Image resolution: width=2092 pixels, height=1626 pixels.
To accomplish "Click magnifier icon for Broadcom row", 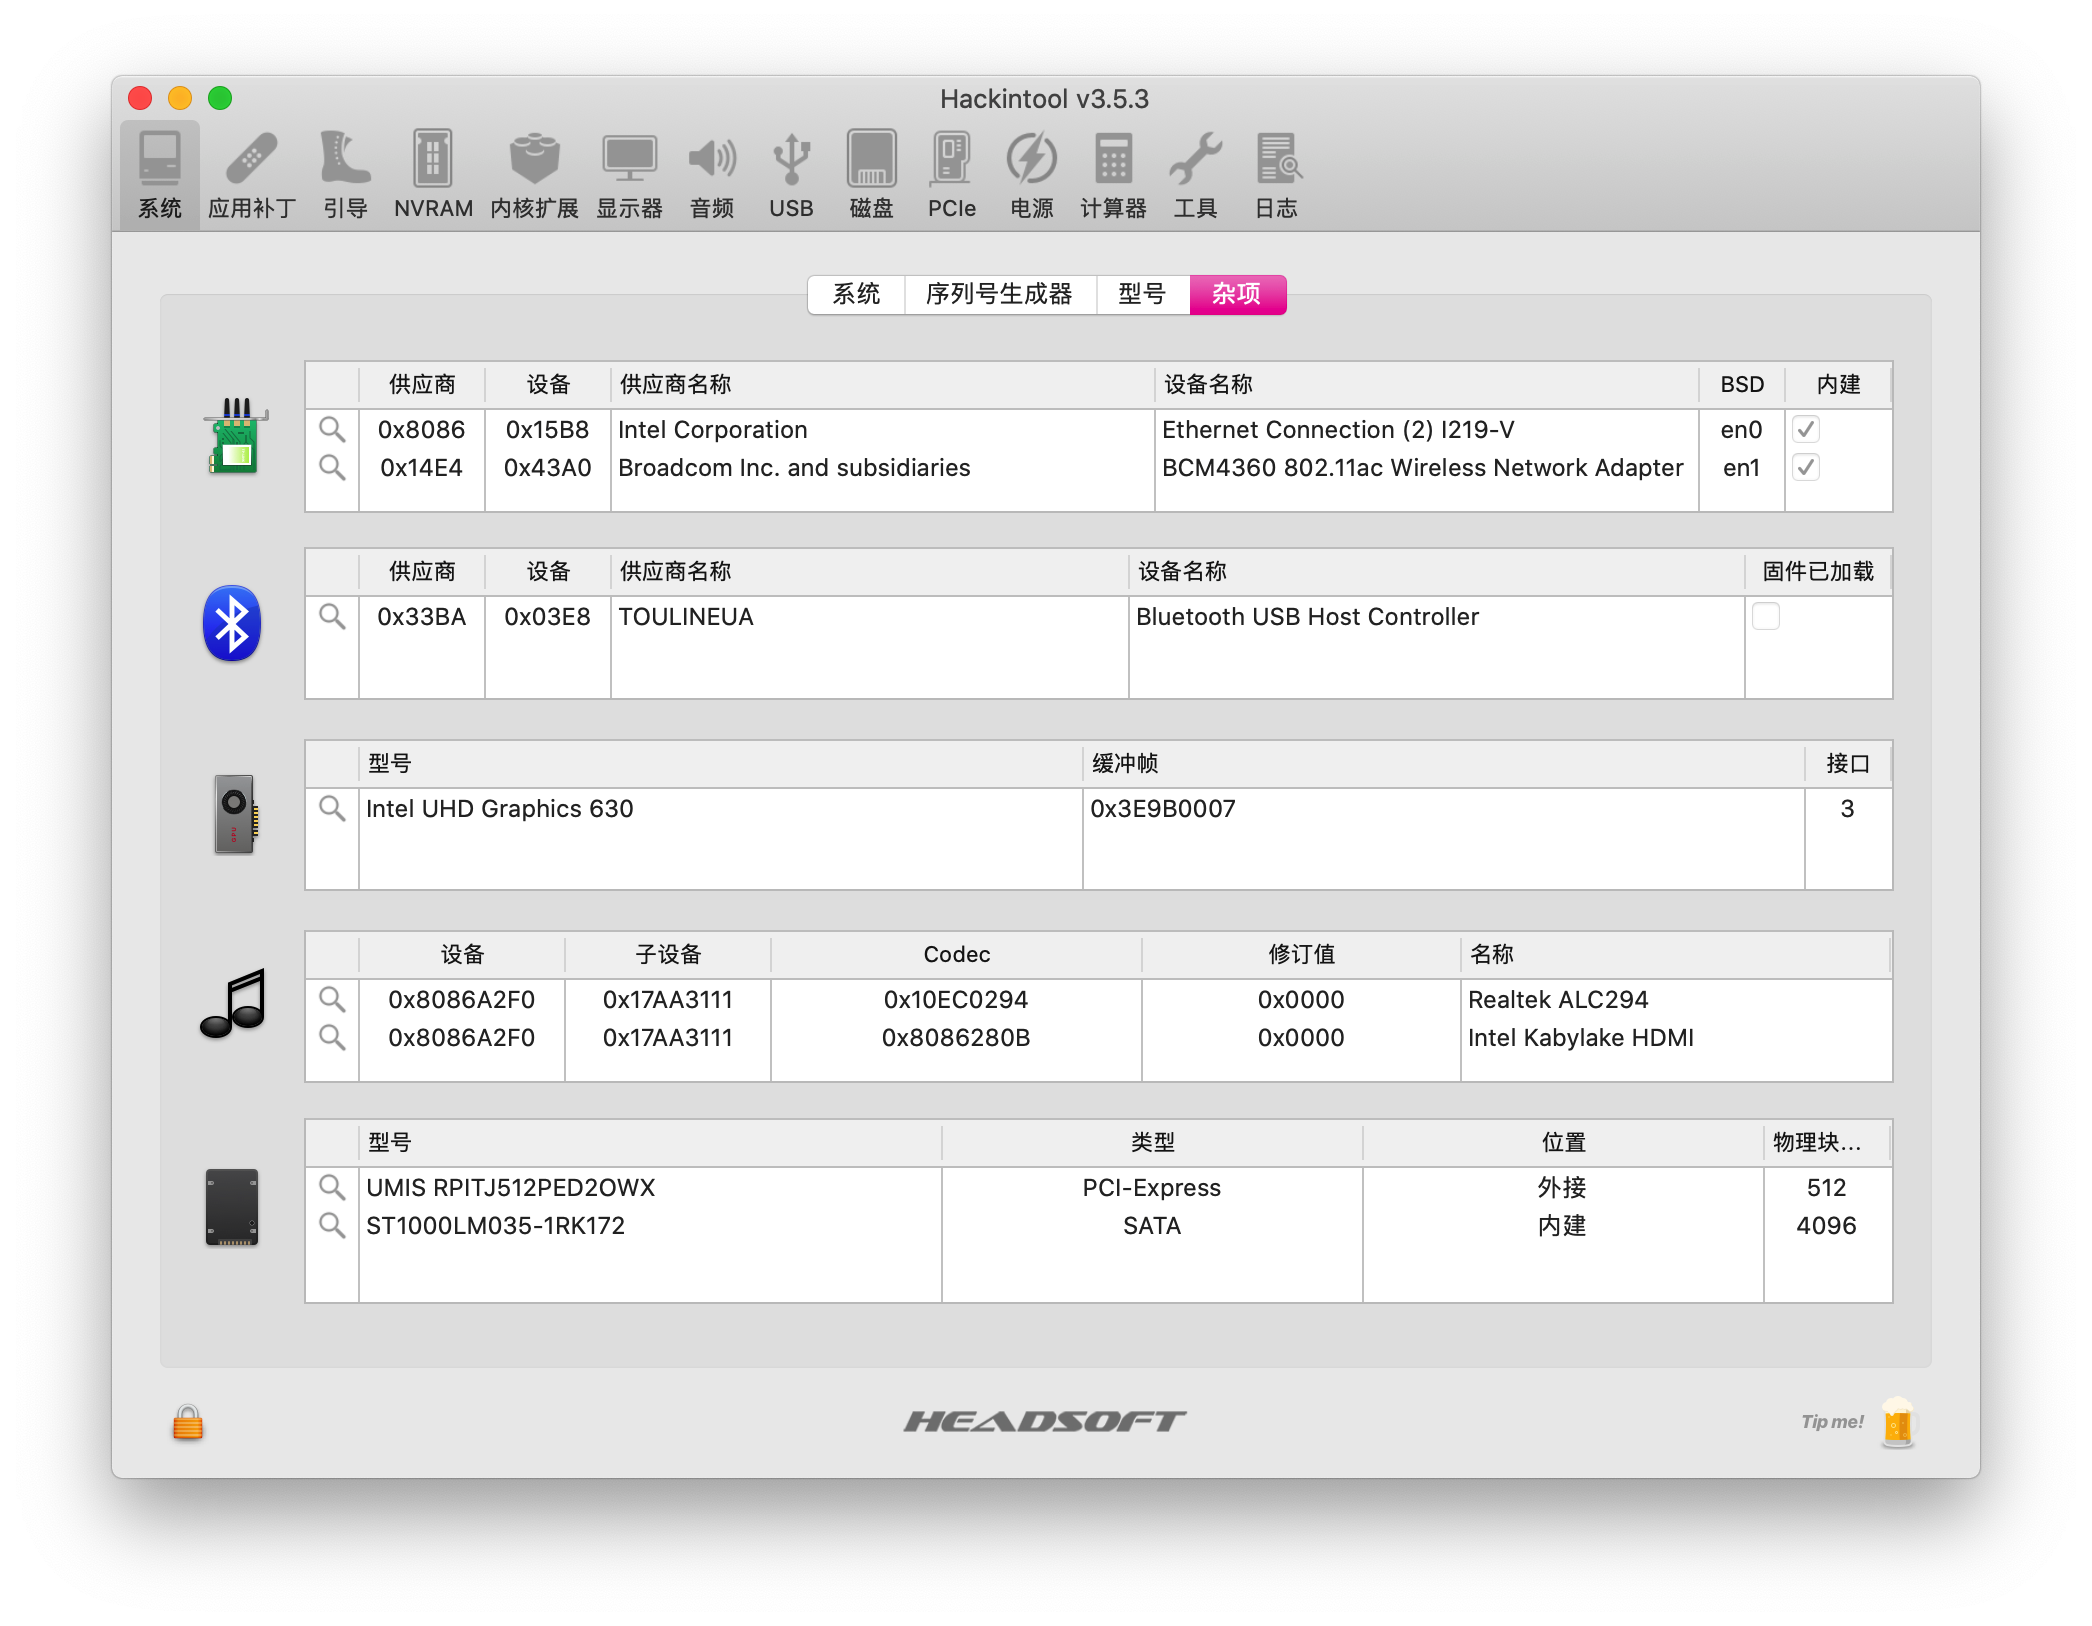I will (332, 468).
